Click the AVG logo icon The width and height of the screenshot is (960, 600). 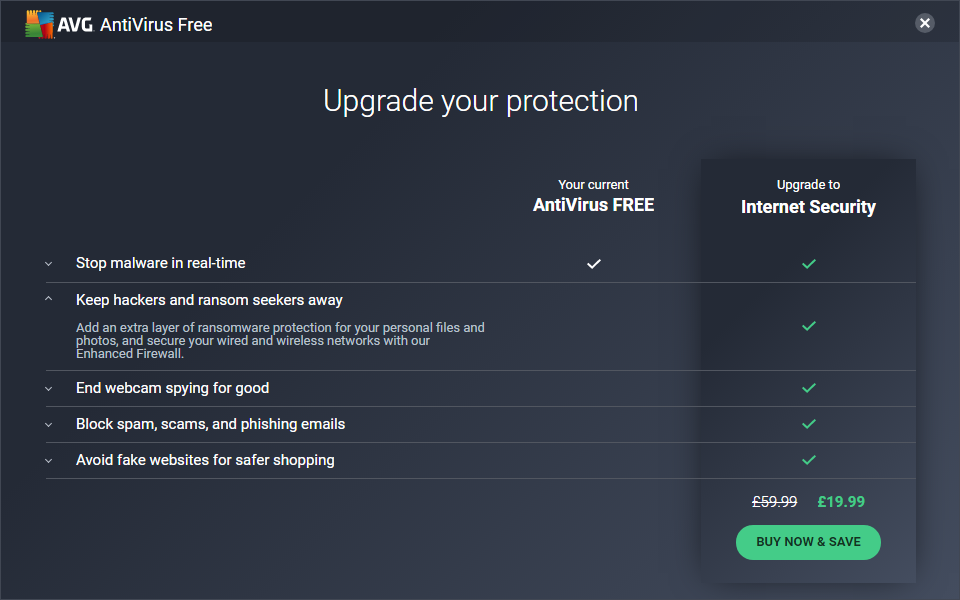click(x=40, y=25)
